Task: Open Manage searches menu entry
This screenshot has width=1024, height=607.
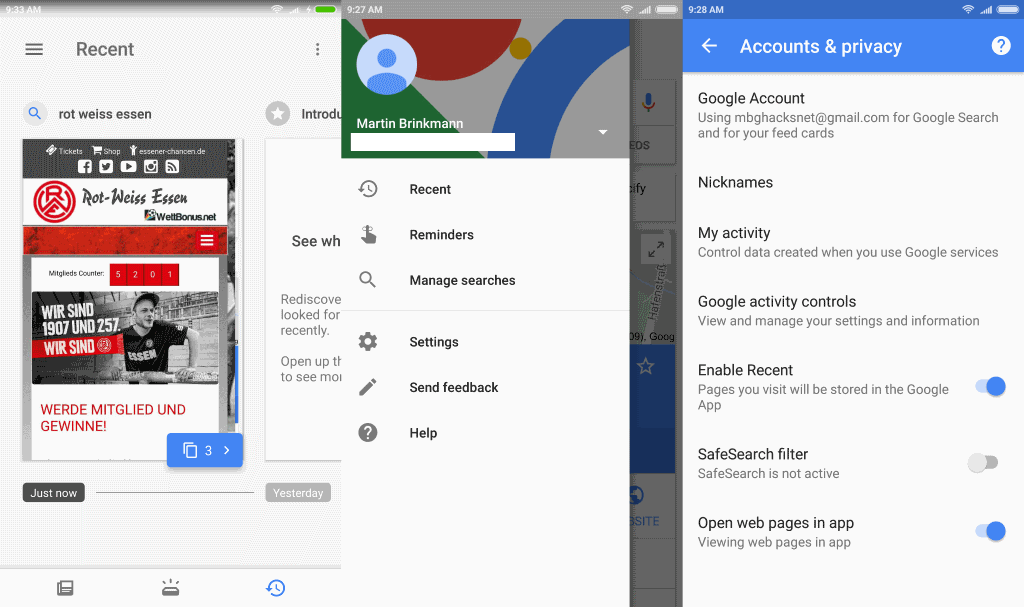Action: point(485,280)
